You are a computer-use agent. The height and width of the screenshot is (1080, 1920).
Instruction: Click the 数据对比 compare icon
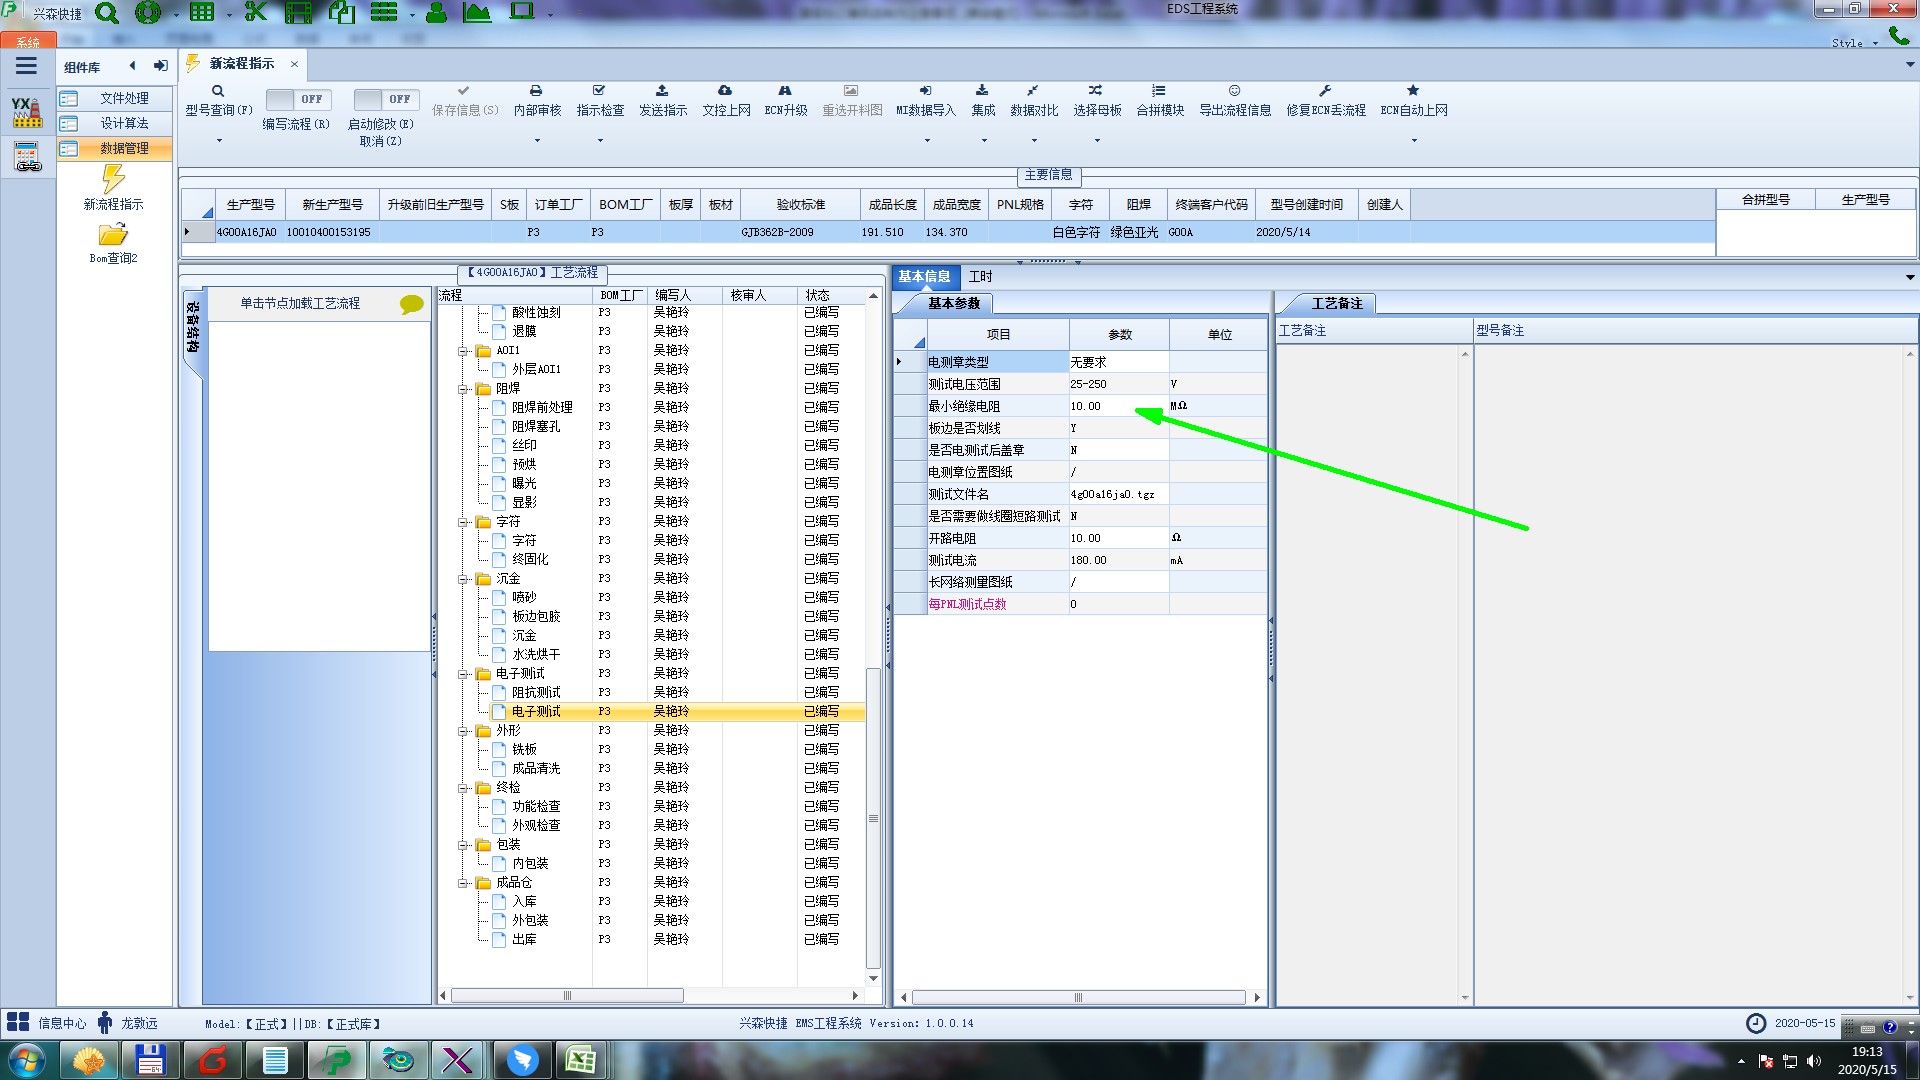[x=1033, y=91]
